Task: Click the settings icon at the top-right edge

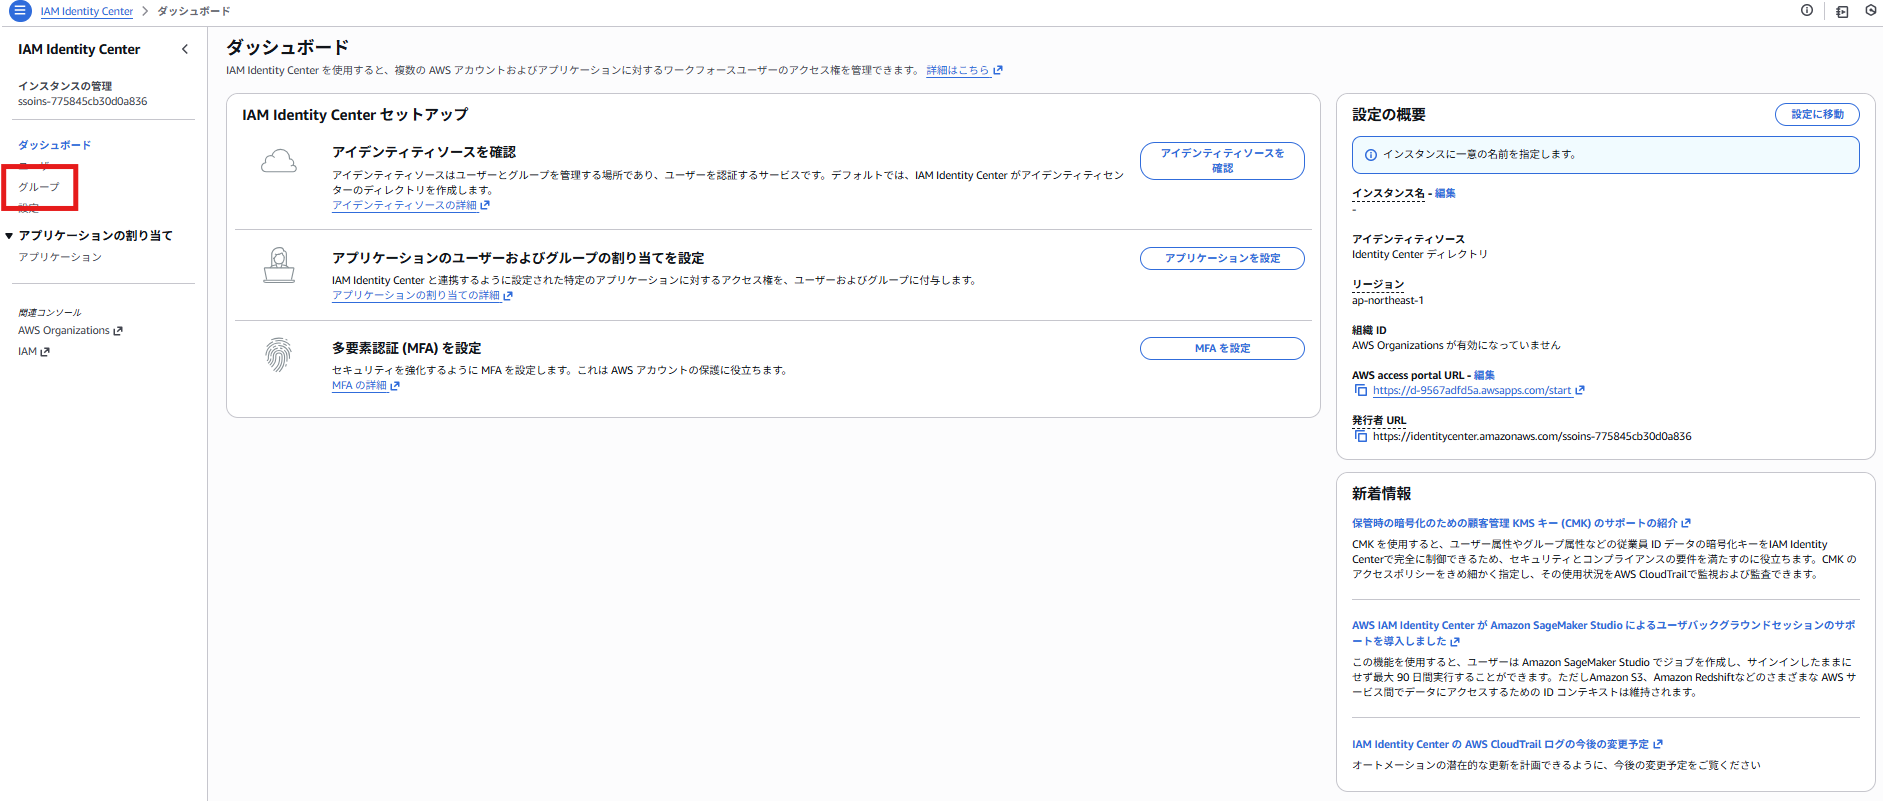Action: click(x=1872, y=11)
